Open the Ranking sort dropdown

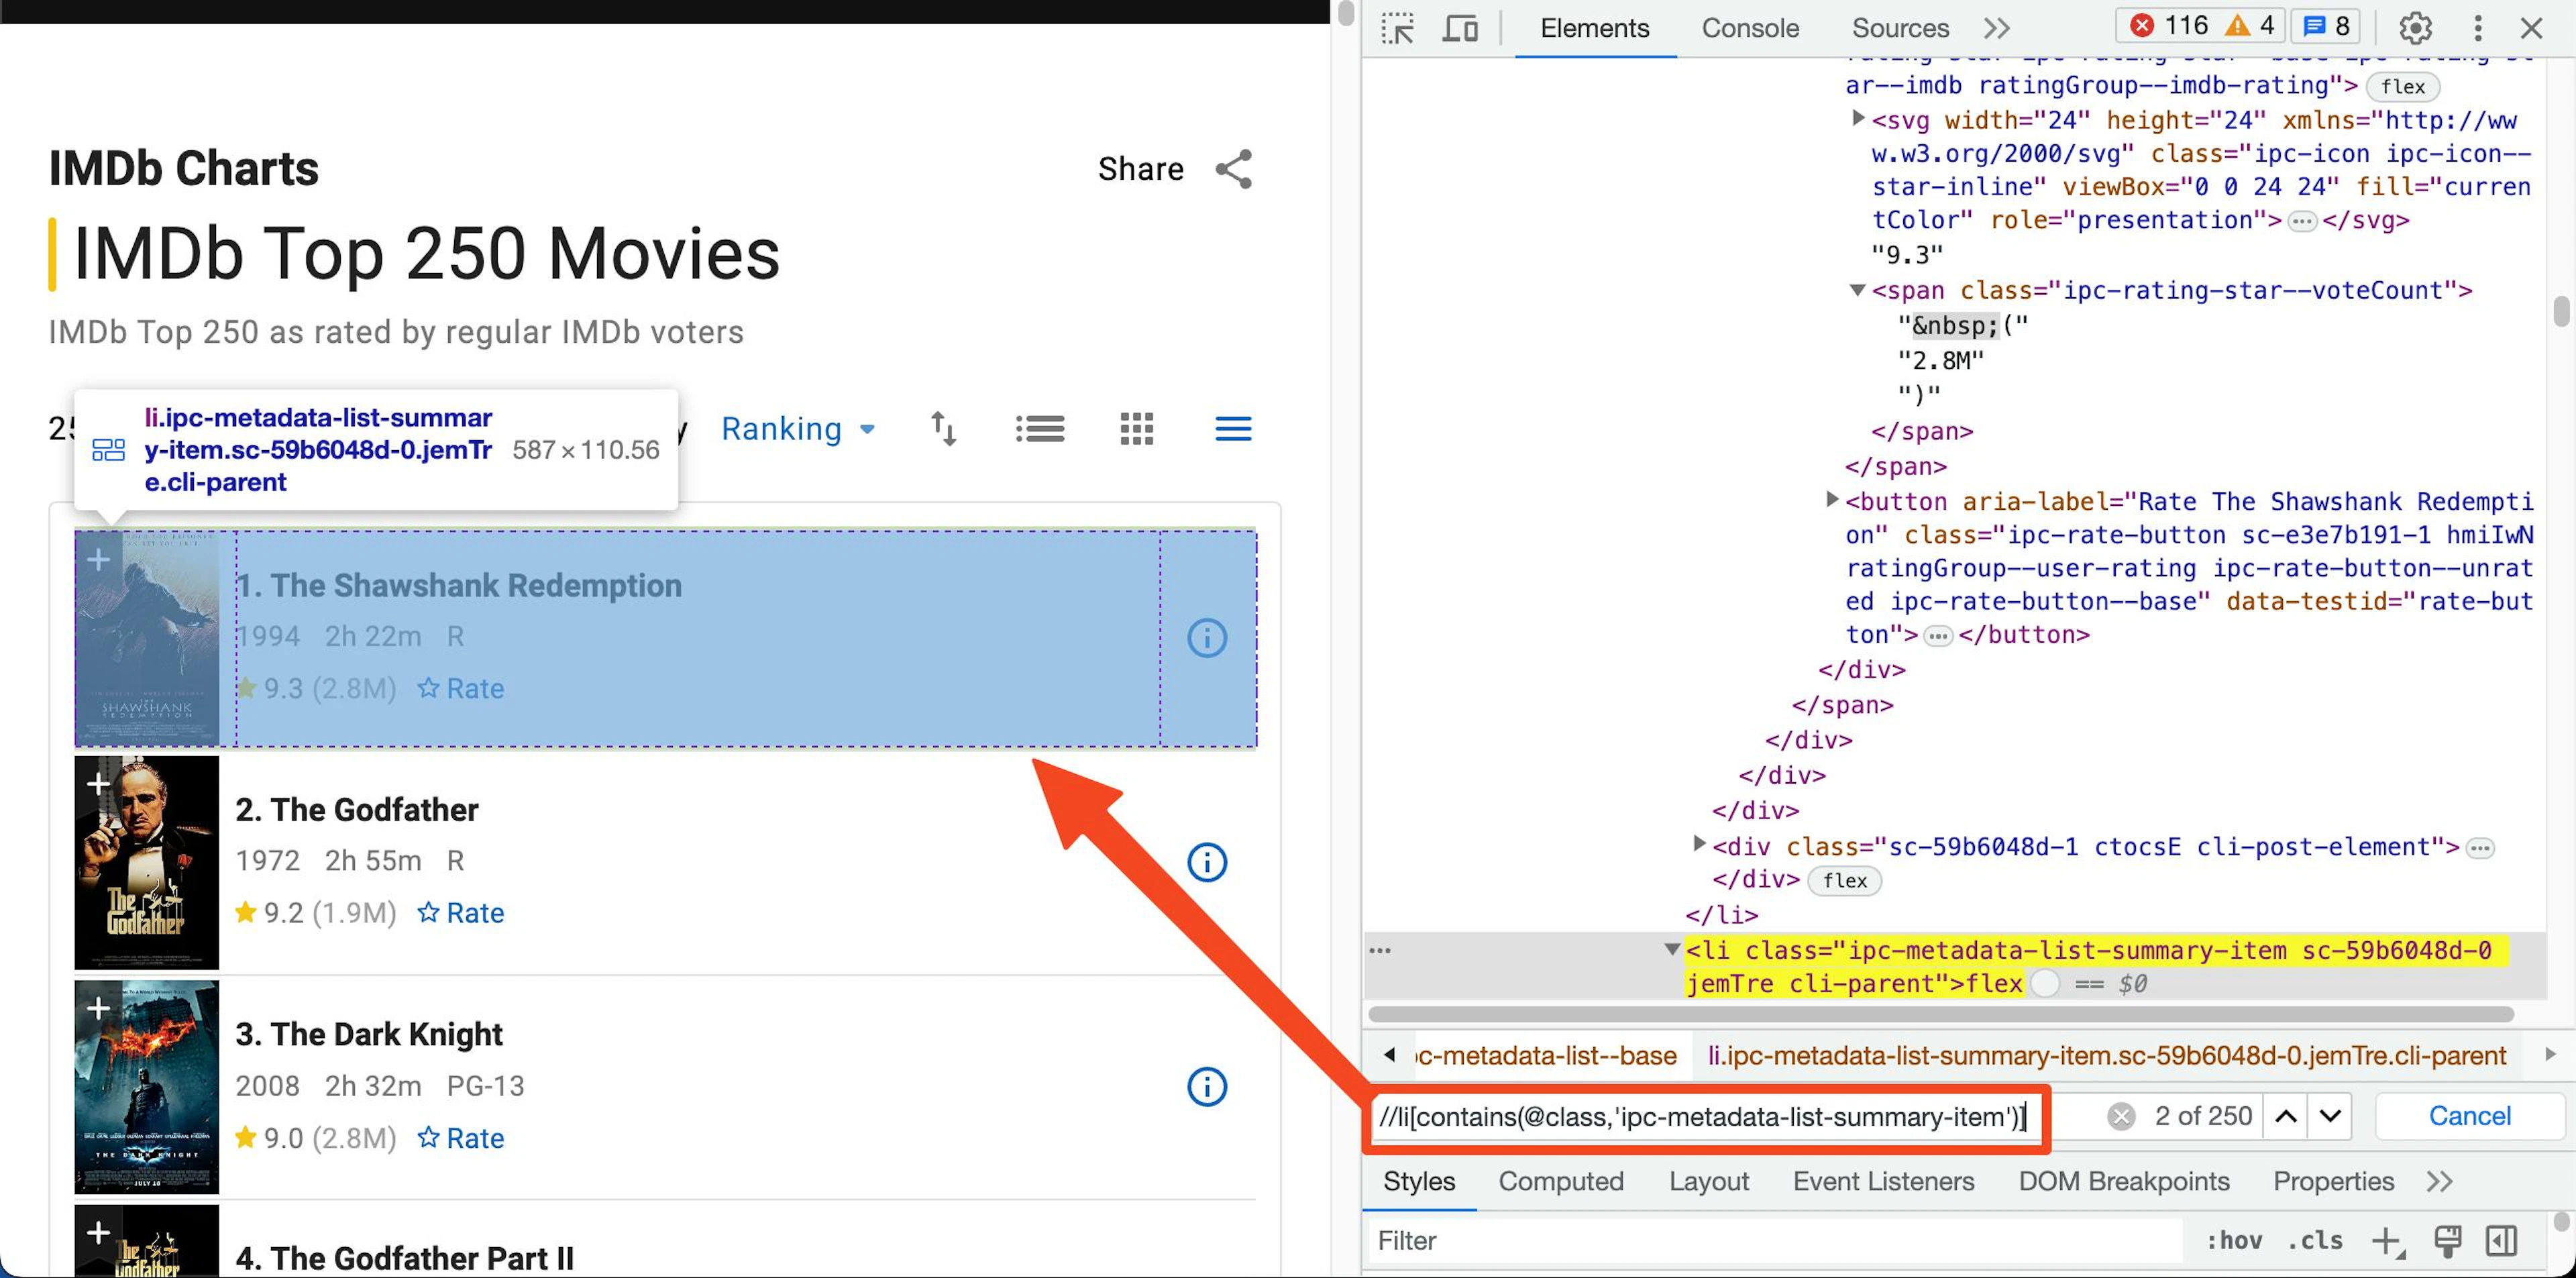[798, 429]
